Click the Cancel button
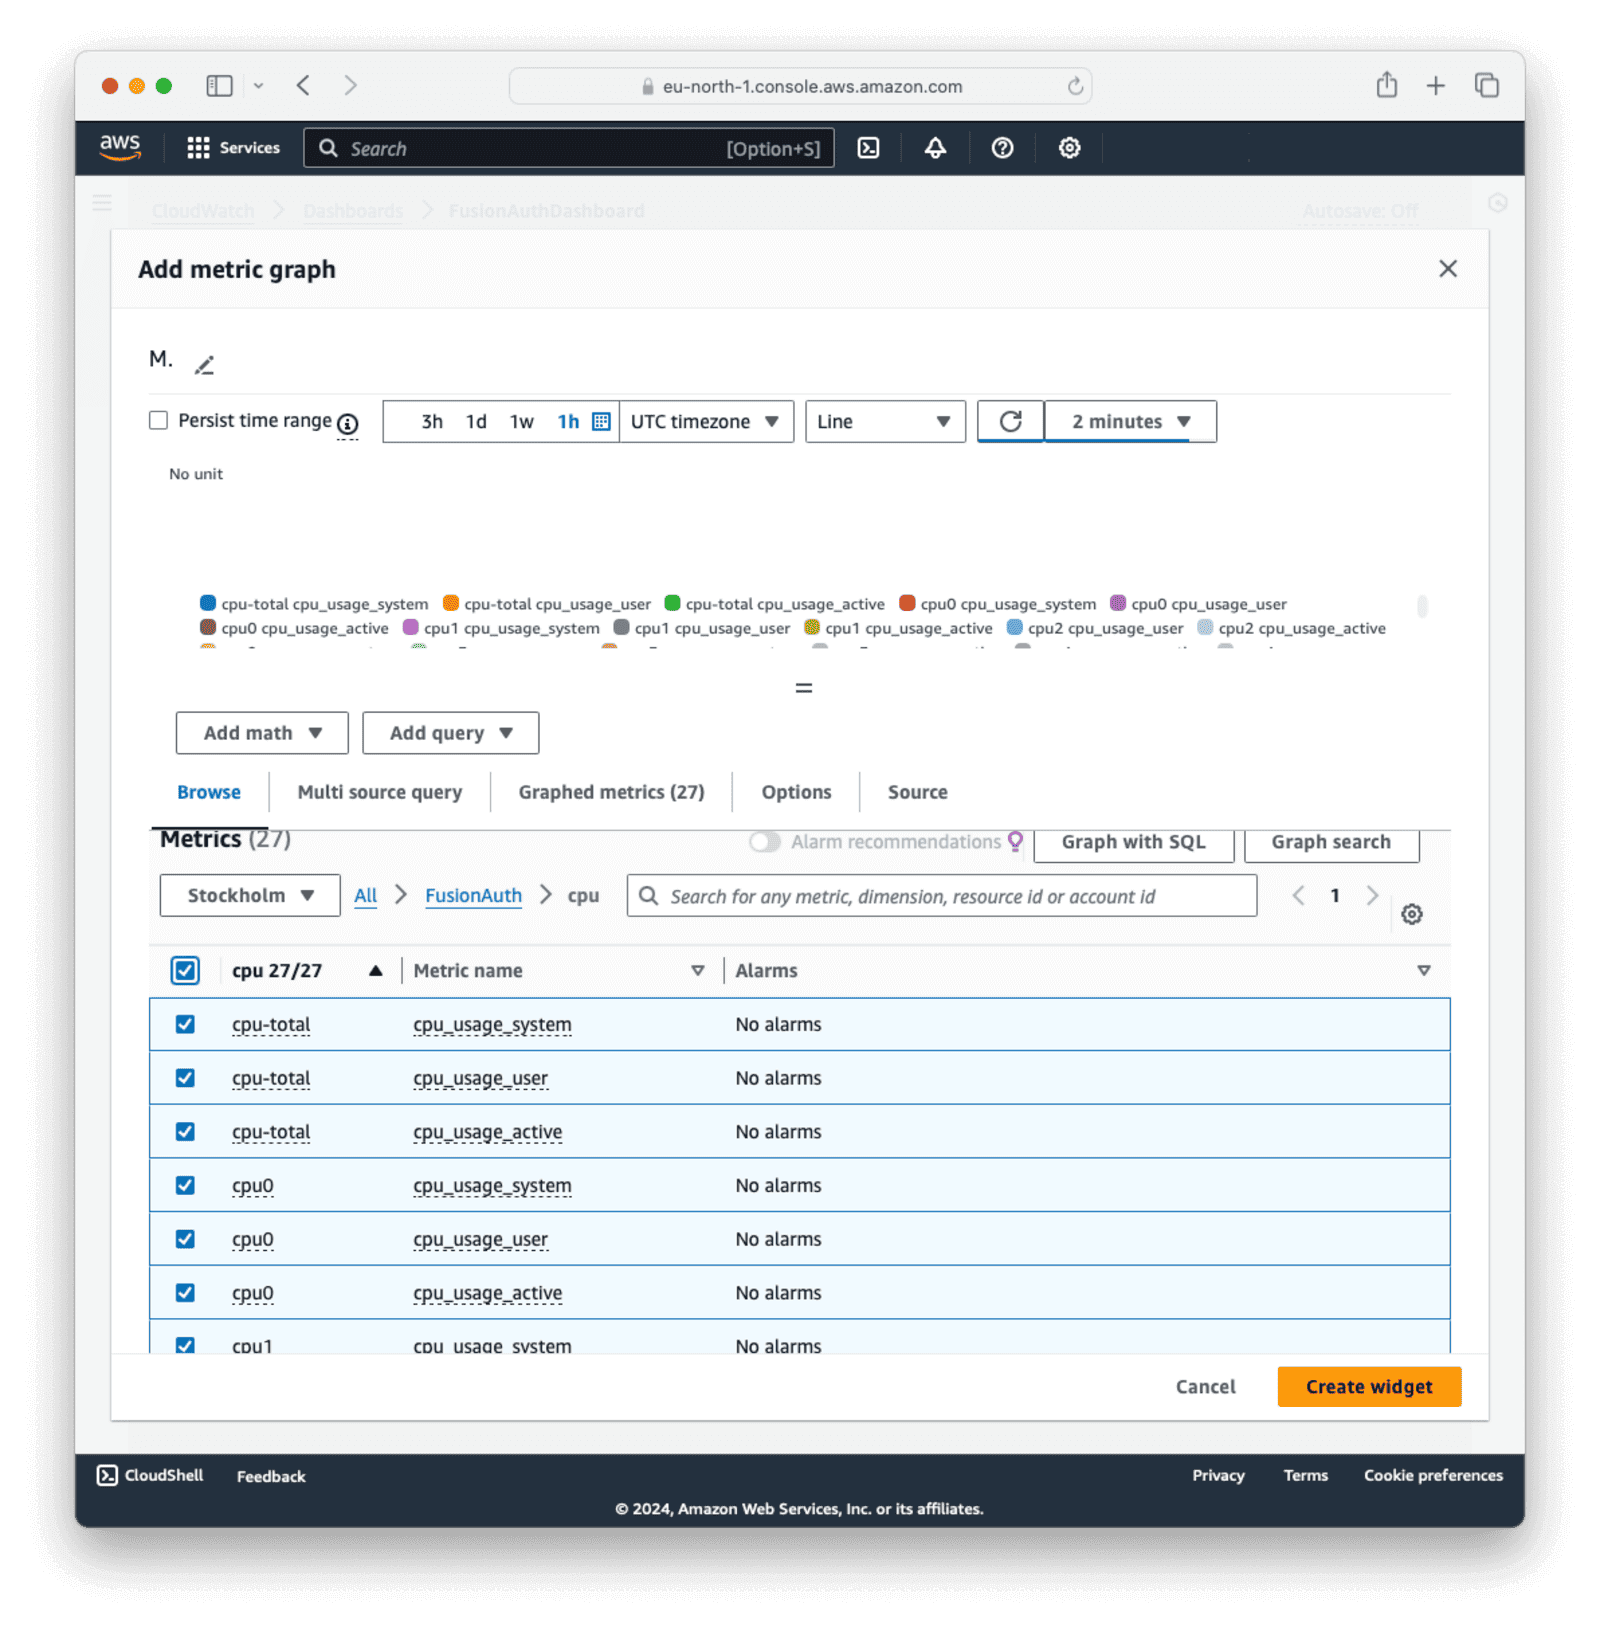The height and width of the screenshot is (1627, 1600). 1205,1386
